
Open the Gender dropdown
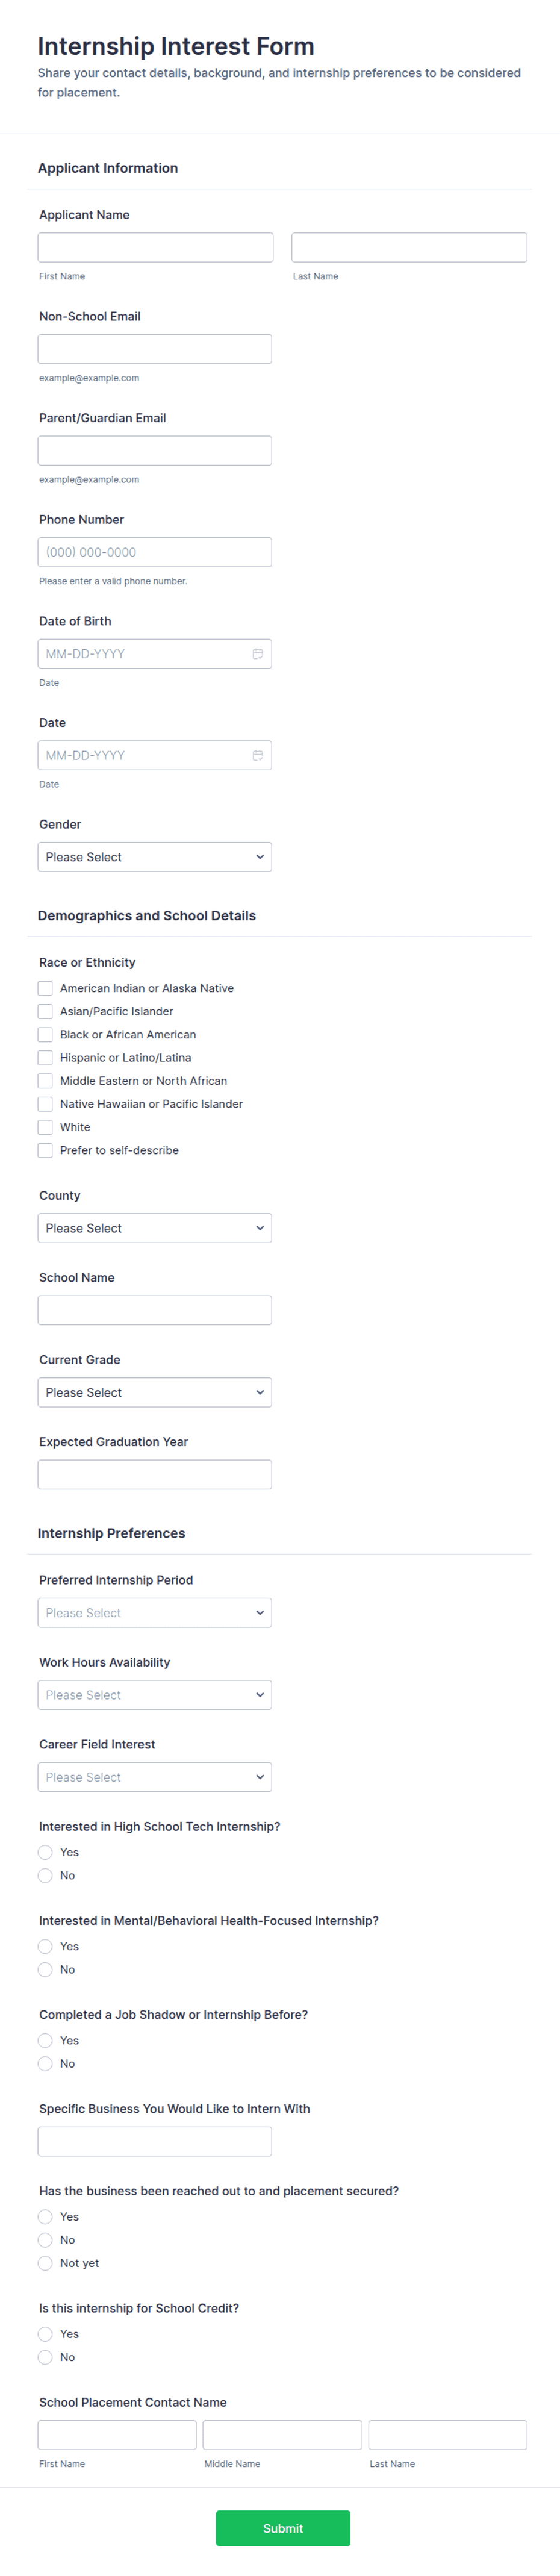(155, 857)
